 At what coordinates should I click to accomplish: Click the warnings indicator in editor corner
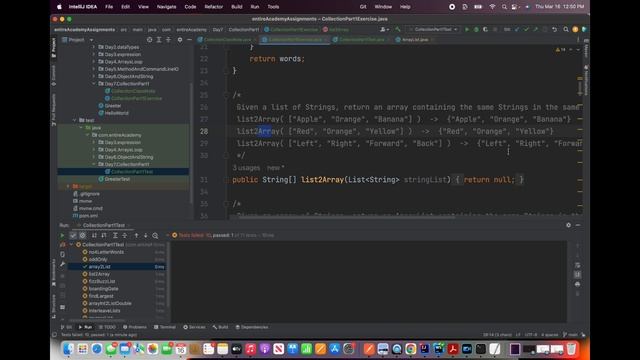coord(560,50)
